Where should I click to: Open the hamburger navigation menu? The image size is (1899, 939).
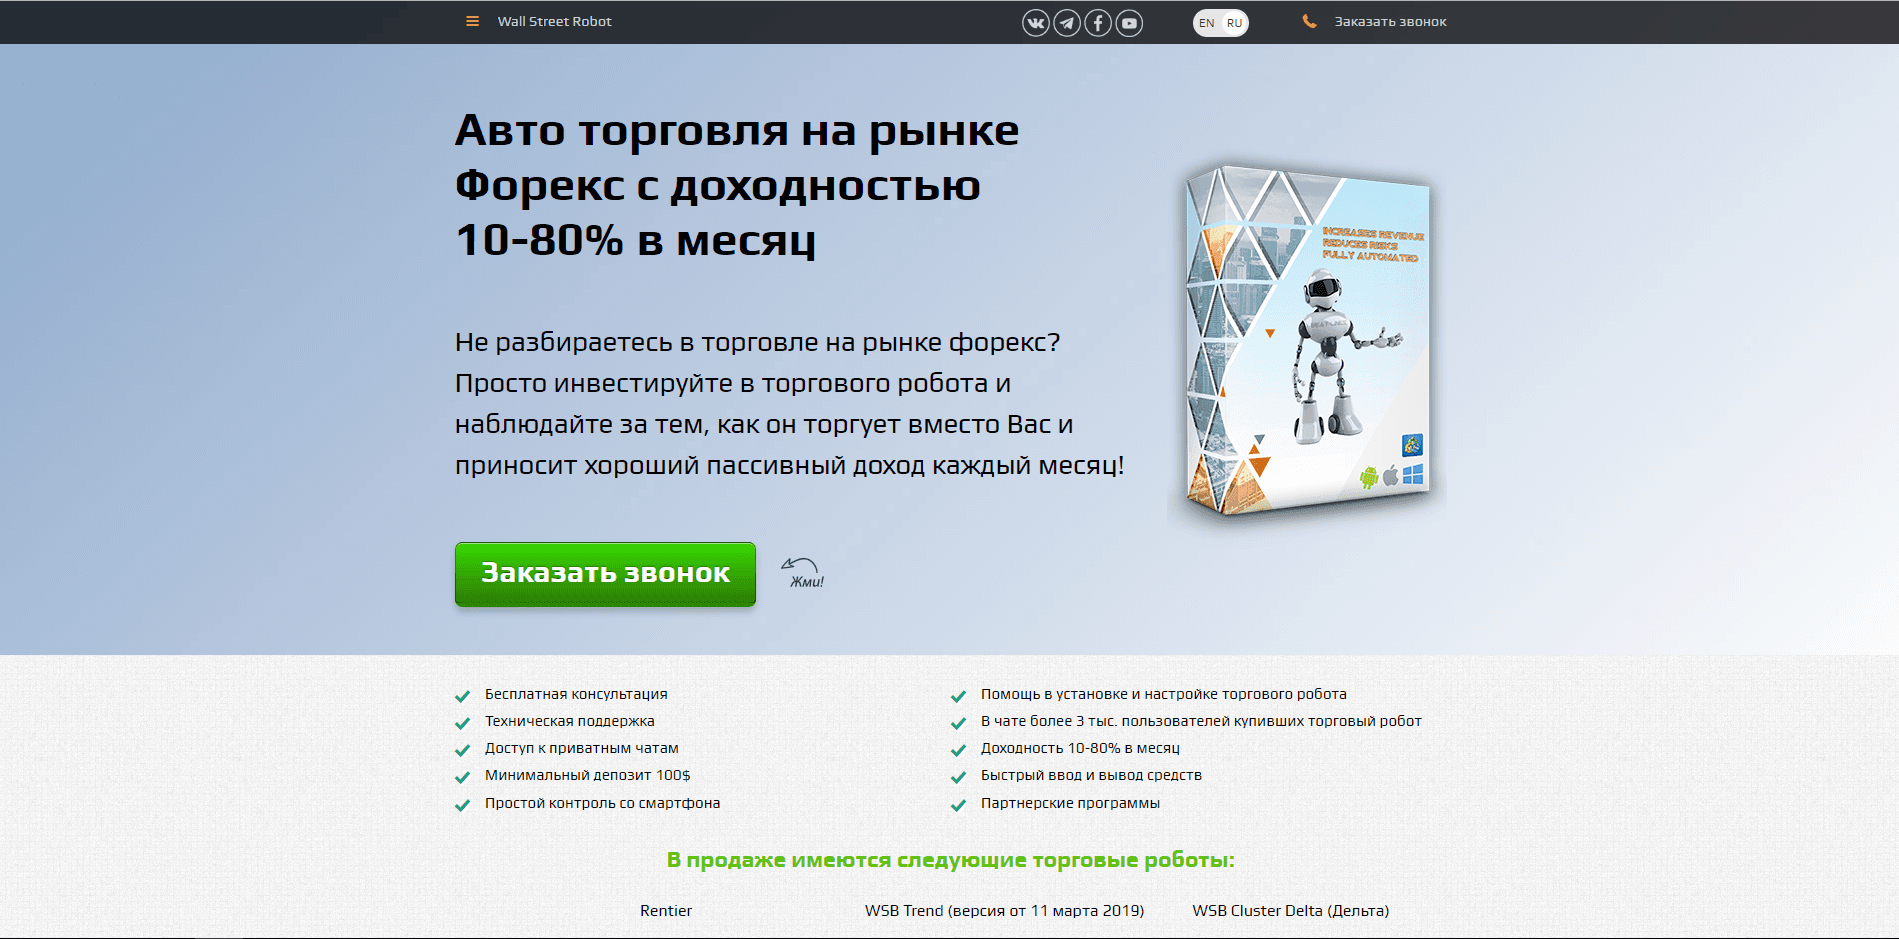[471, 20]
